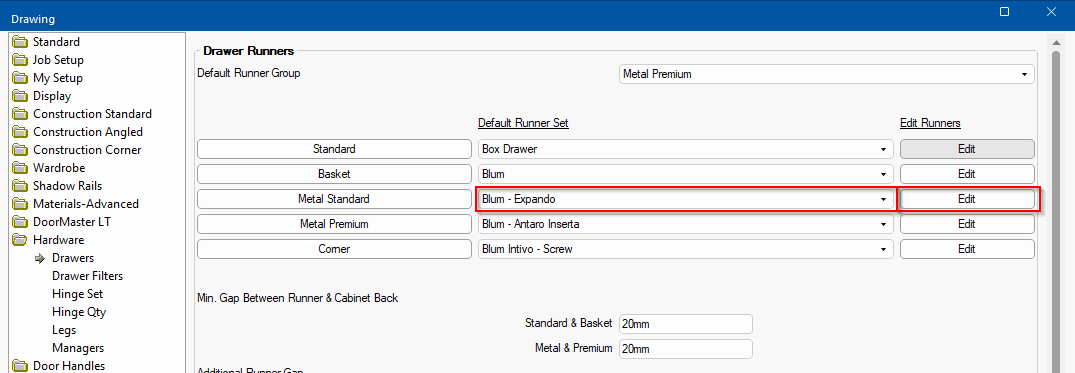Select the Shadow Rails folder icon
1075x373 pixels.
(21, 186)
